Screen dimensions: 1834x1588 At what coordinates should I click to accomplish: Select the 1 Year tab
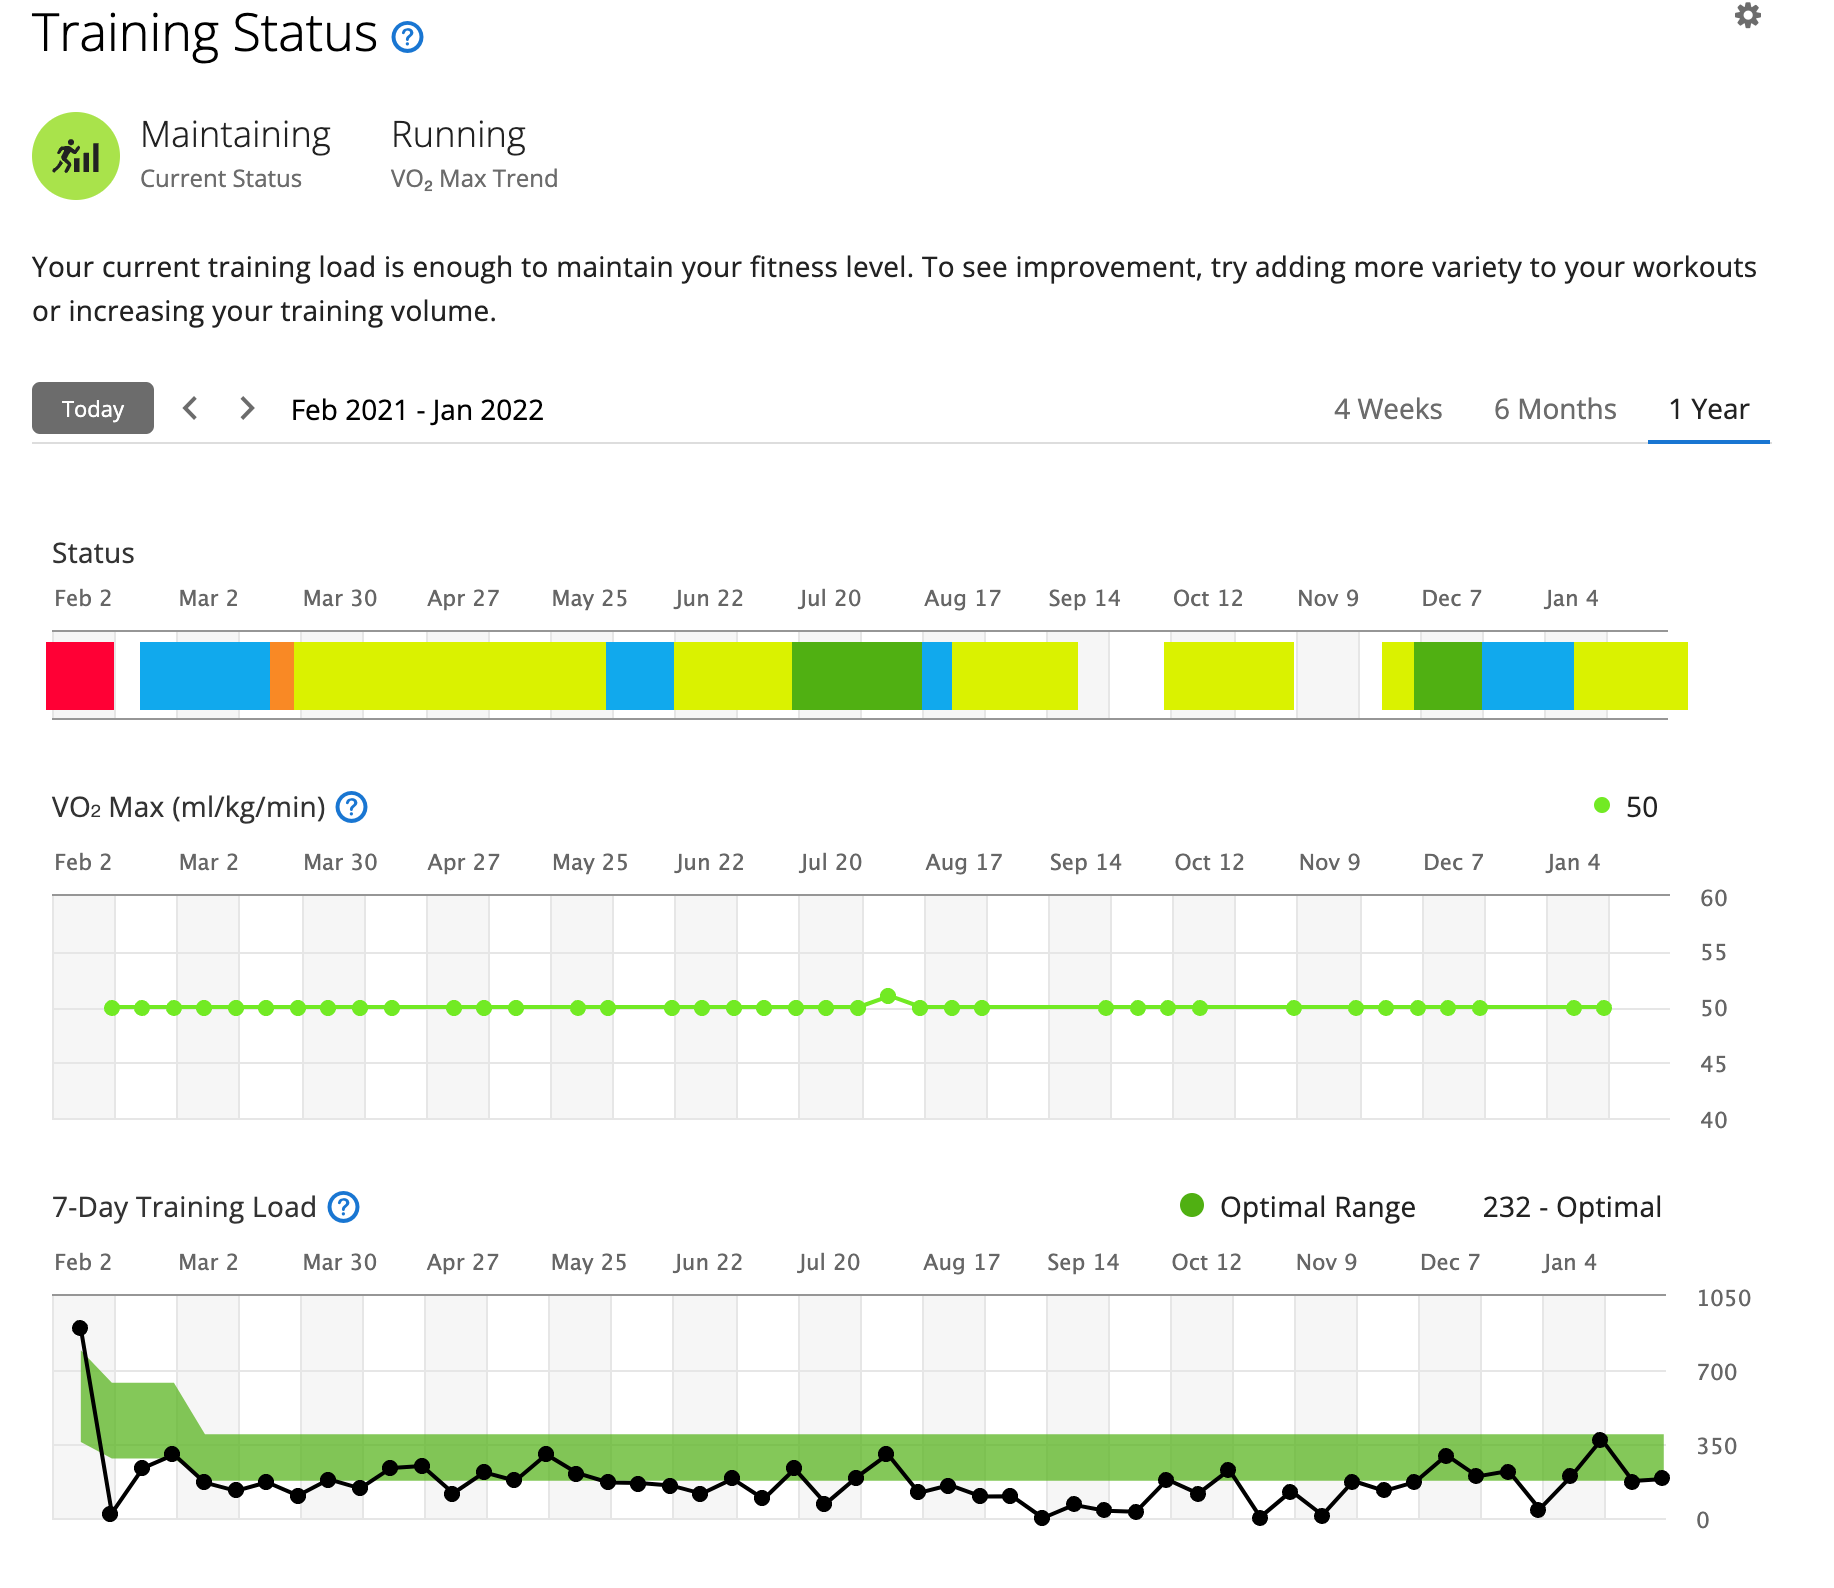[x=1708, y=409]
